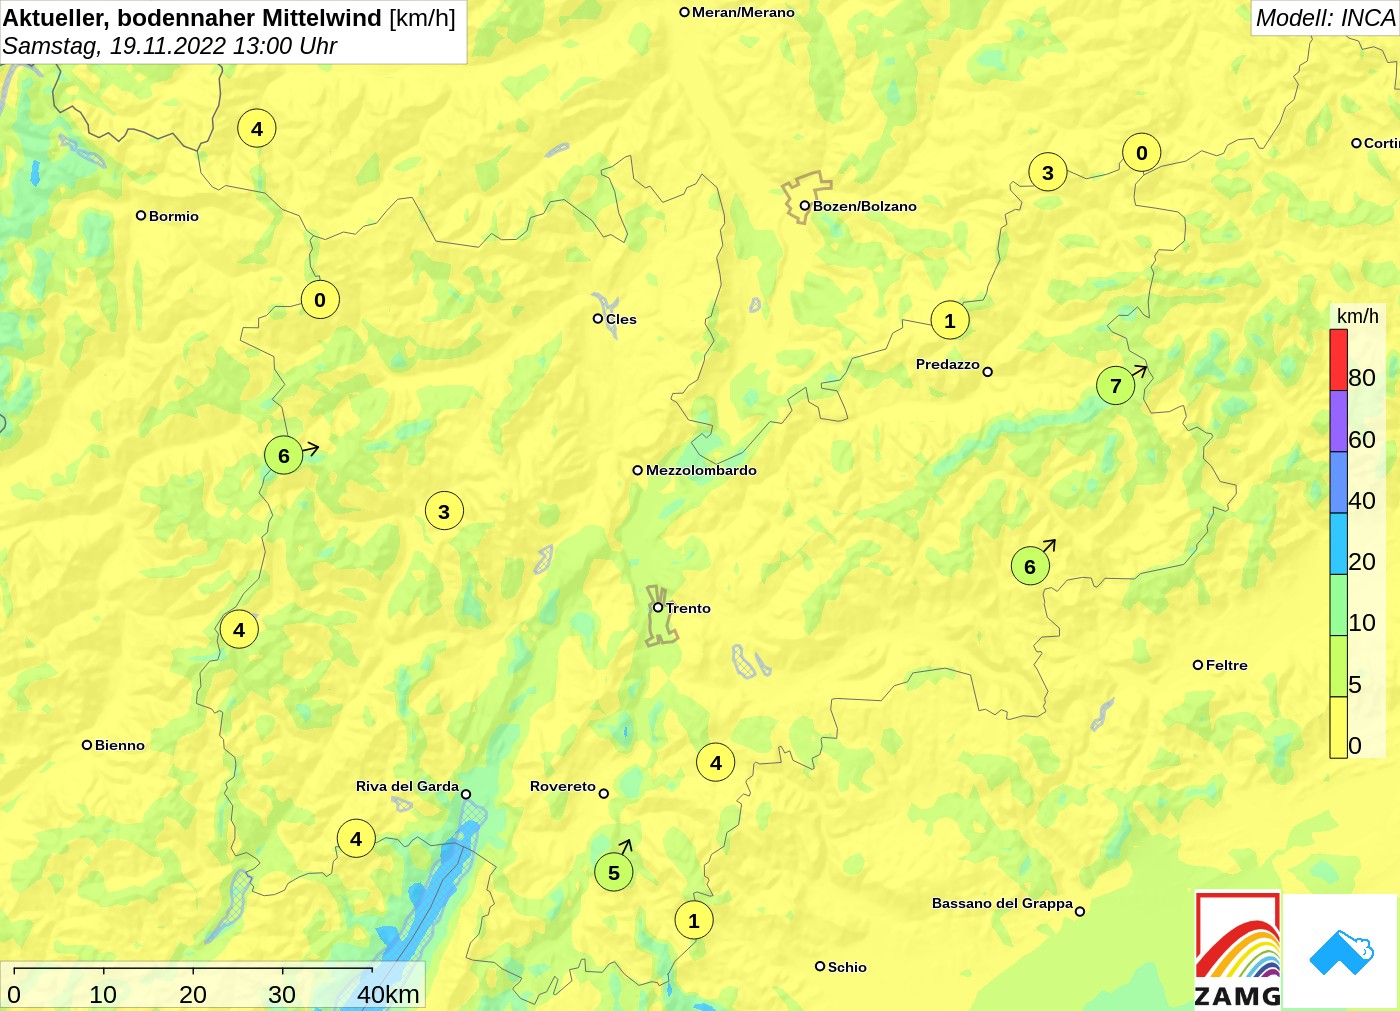Click the legend value '40'

[1362, 501]
